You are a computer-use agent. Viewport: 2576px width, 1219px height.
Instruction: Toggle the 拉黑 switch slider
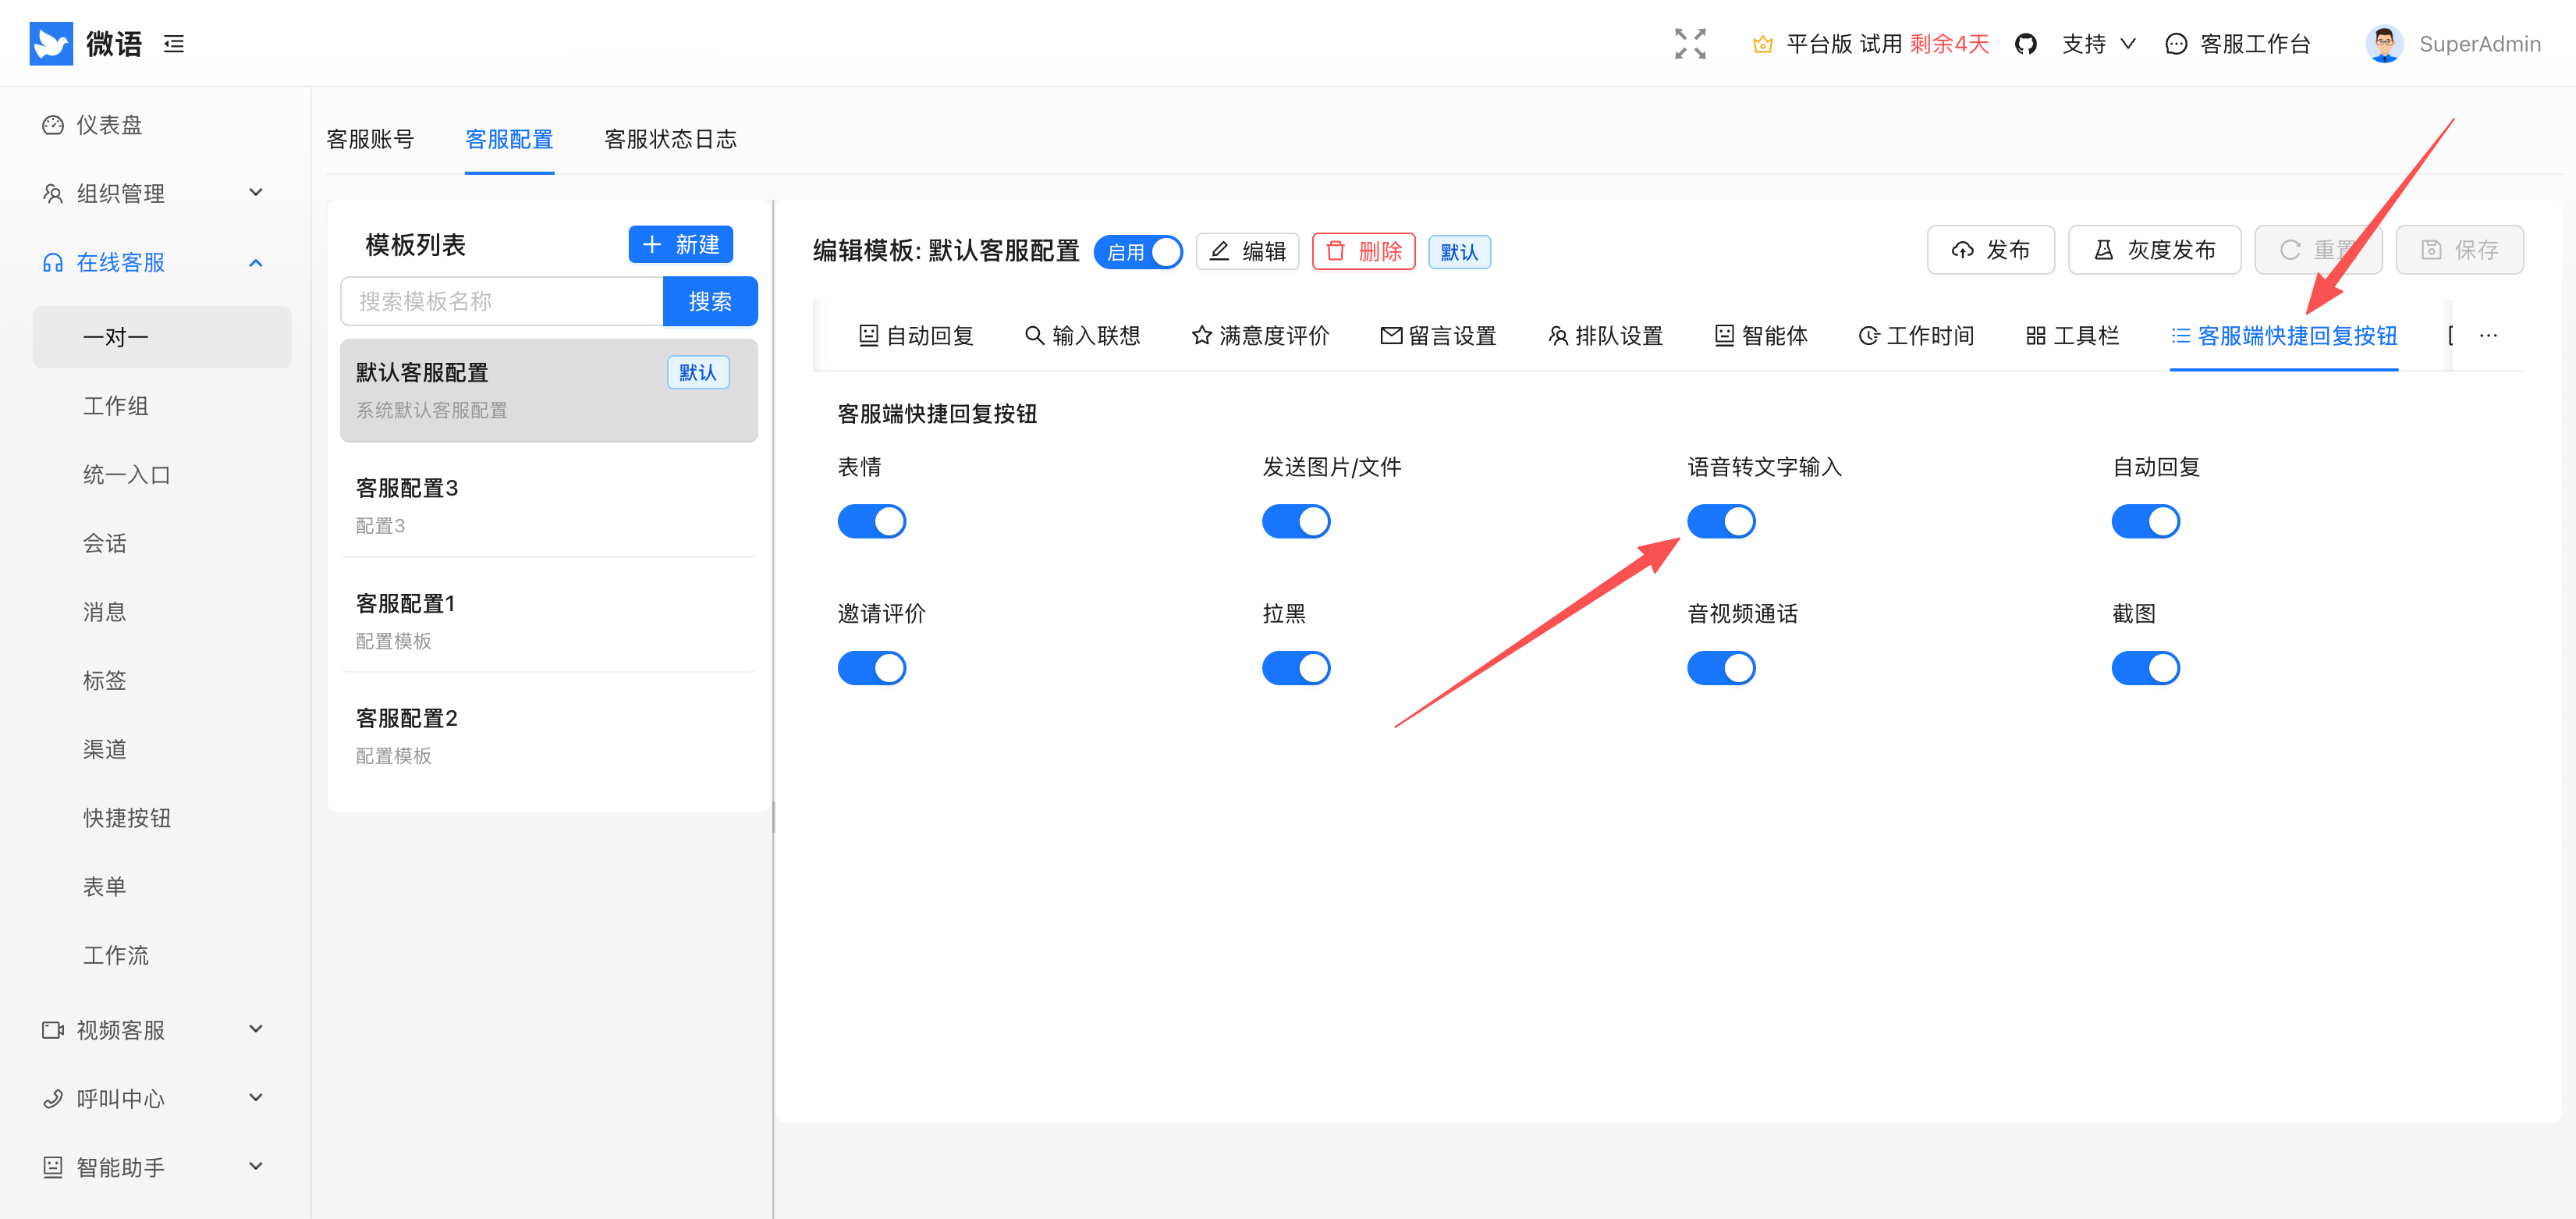click(x=1295, y=668)
